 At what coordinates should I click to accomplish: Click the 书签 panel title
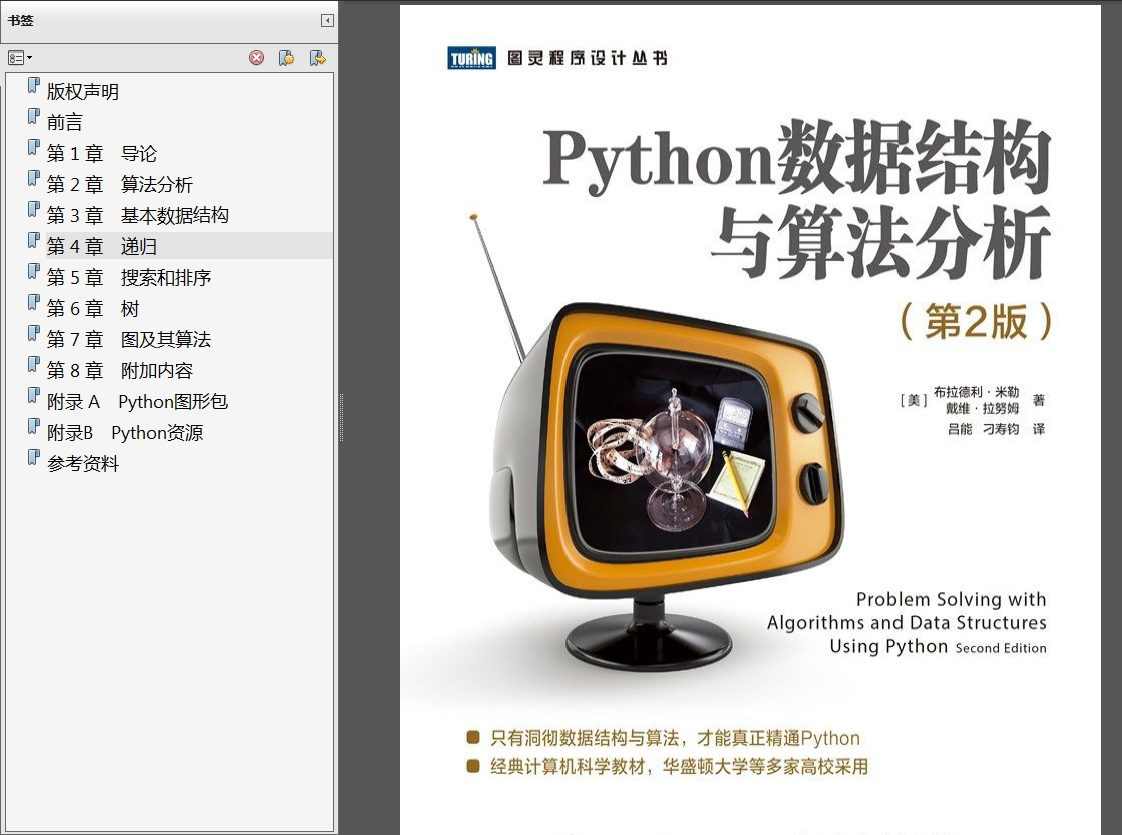[x=20, y=21]
